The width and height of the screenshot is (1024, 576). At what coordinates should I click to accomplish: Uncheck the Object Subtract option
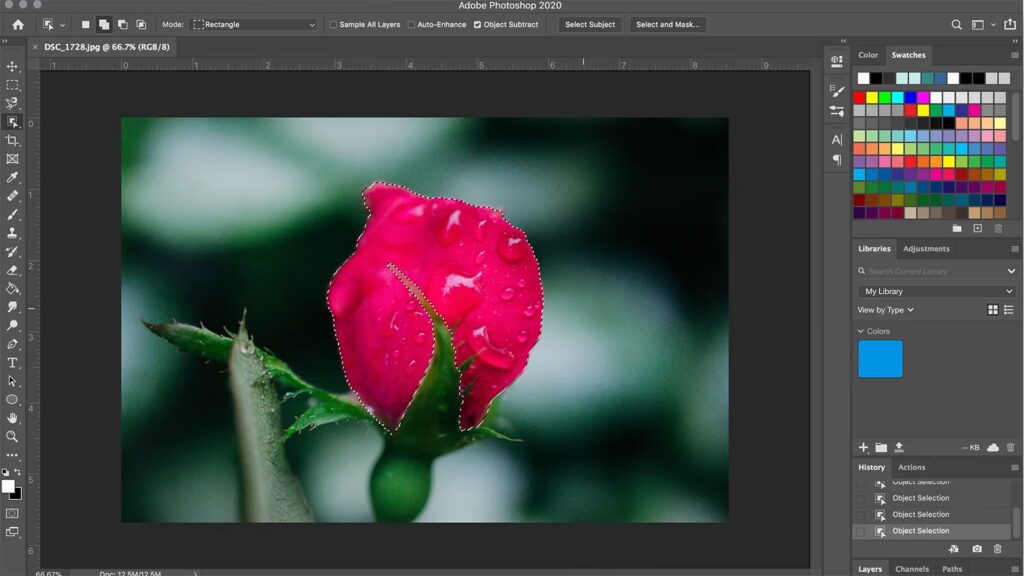pos(477,24)
